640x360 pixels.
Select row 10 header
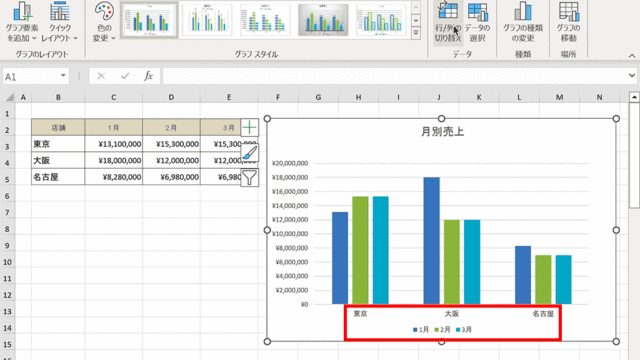click(x=7, y=262)
